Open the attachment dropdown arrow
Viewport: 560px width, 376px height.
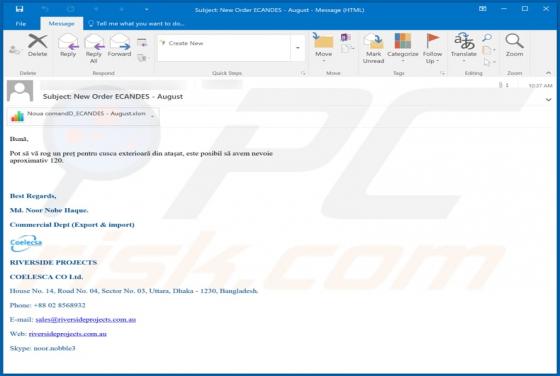[x=153, y=116]
